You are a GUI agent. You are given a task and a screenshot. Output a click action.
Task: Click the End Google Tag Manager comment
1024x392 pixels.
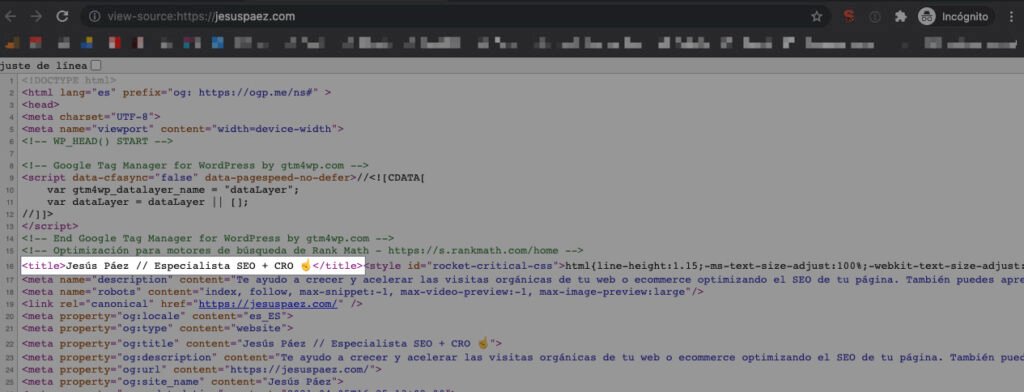click(x=208, y=238)
